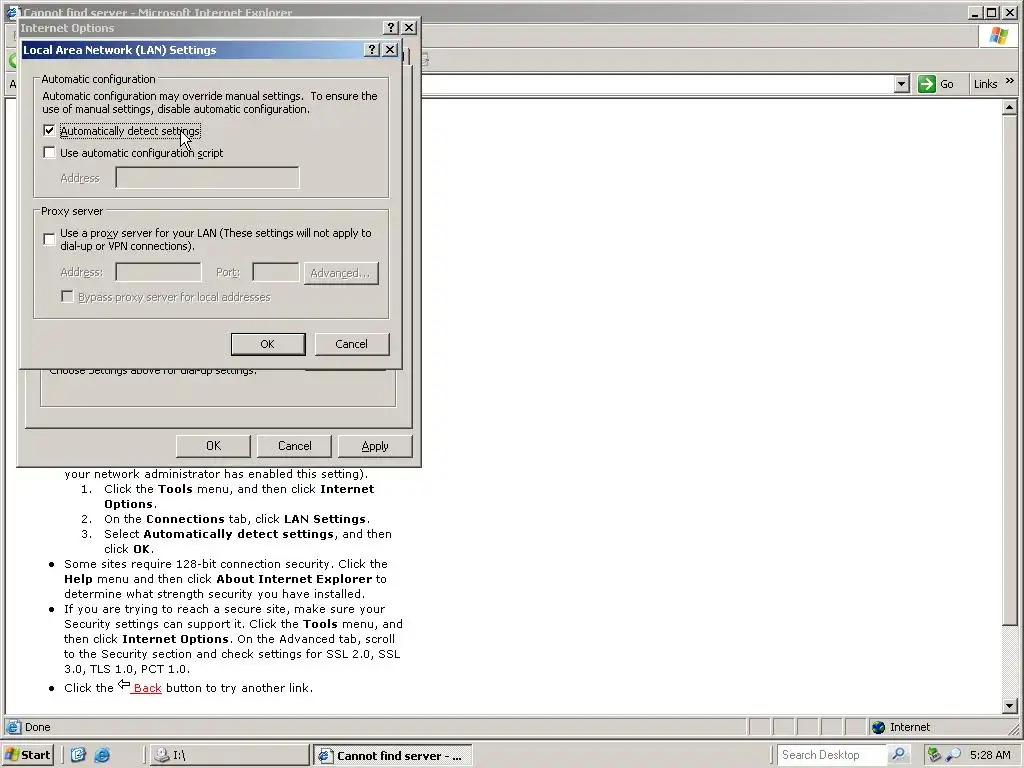
Task: Close the Internet Options window
Action: [x=409, y=27]
